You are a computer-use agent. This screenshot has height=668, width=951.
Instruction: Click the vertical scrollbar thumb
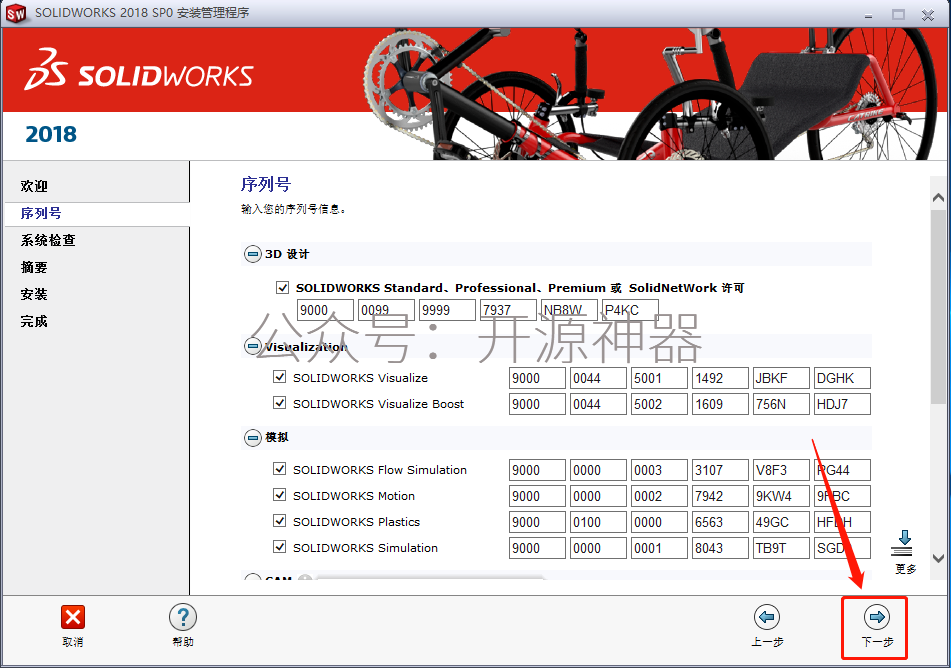938,306
